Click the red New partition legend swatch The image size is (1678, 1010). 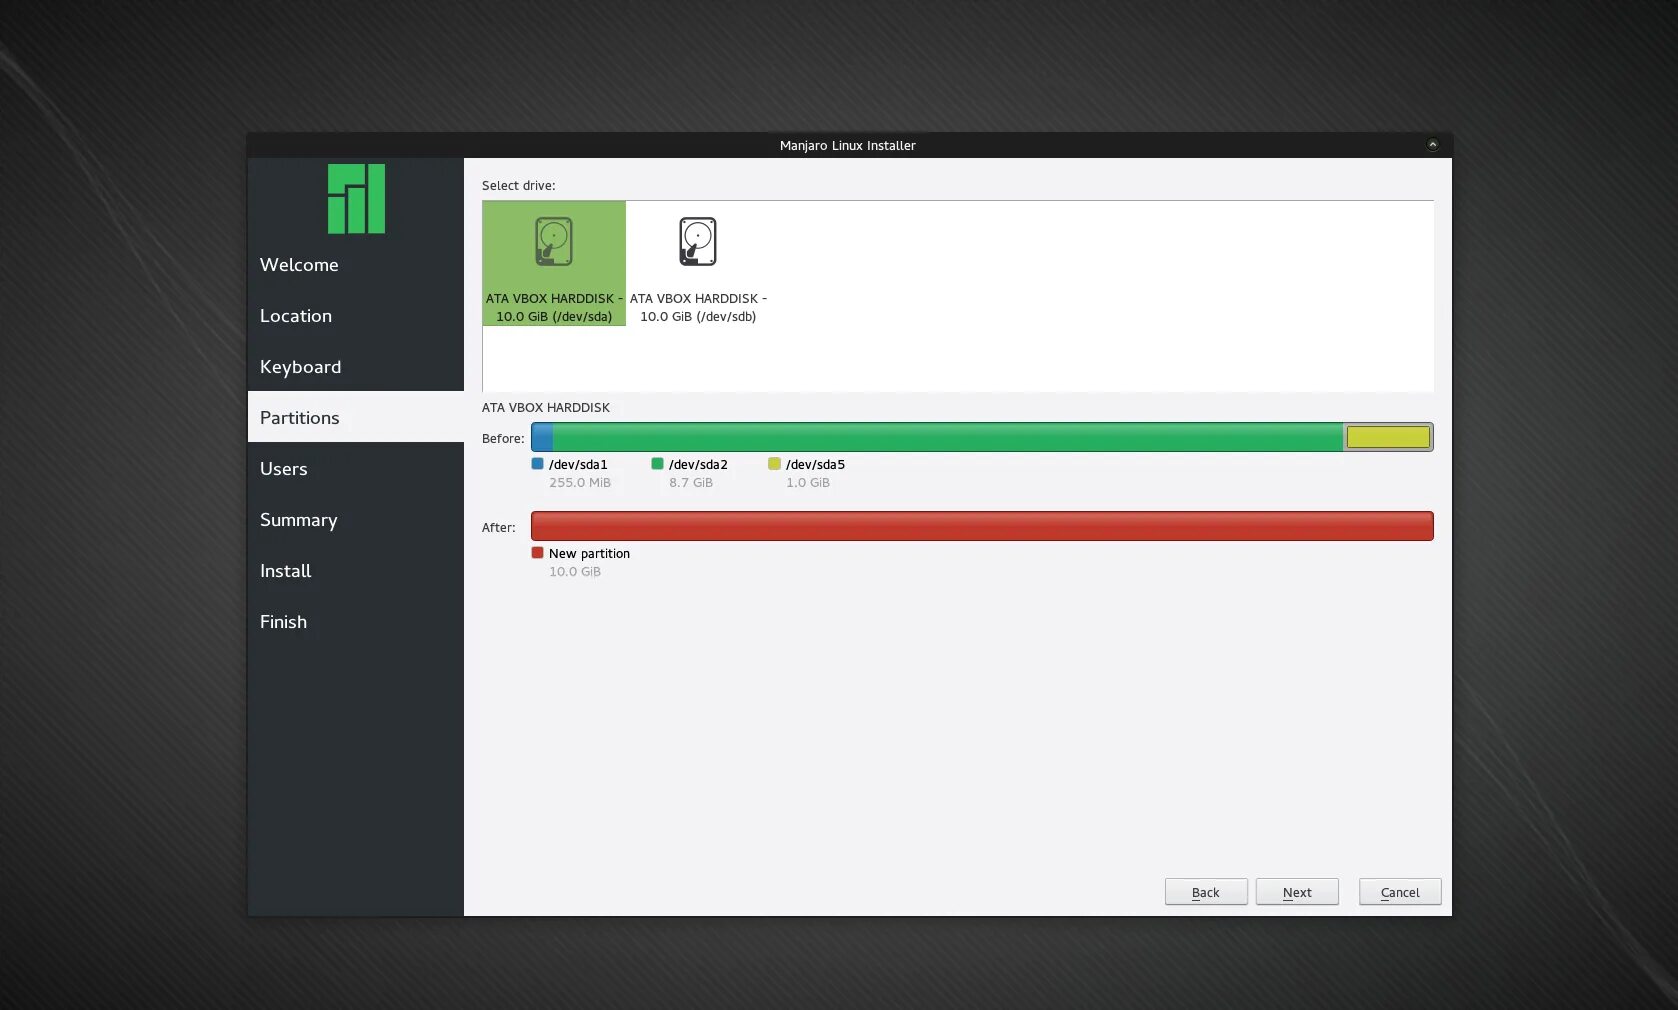(x=538, y=553)
